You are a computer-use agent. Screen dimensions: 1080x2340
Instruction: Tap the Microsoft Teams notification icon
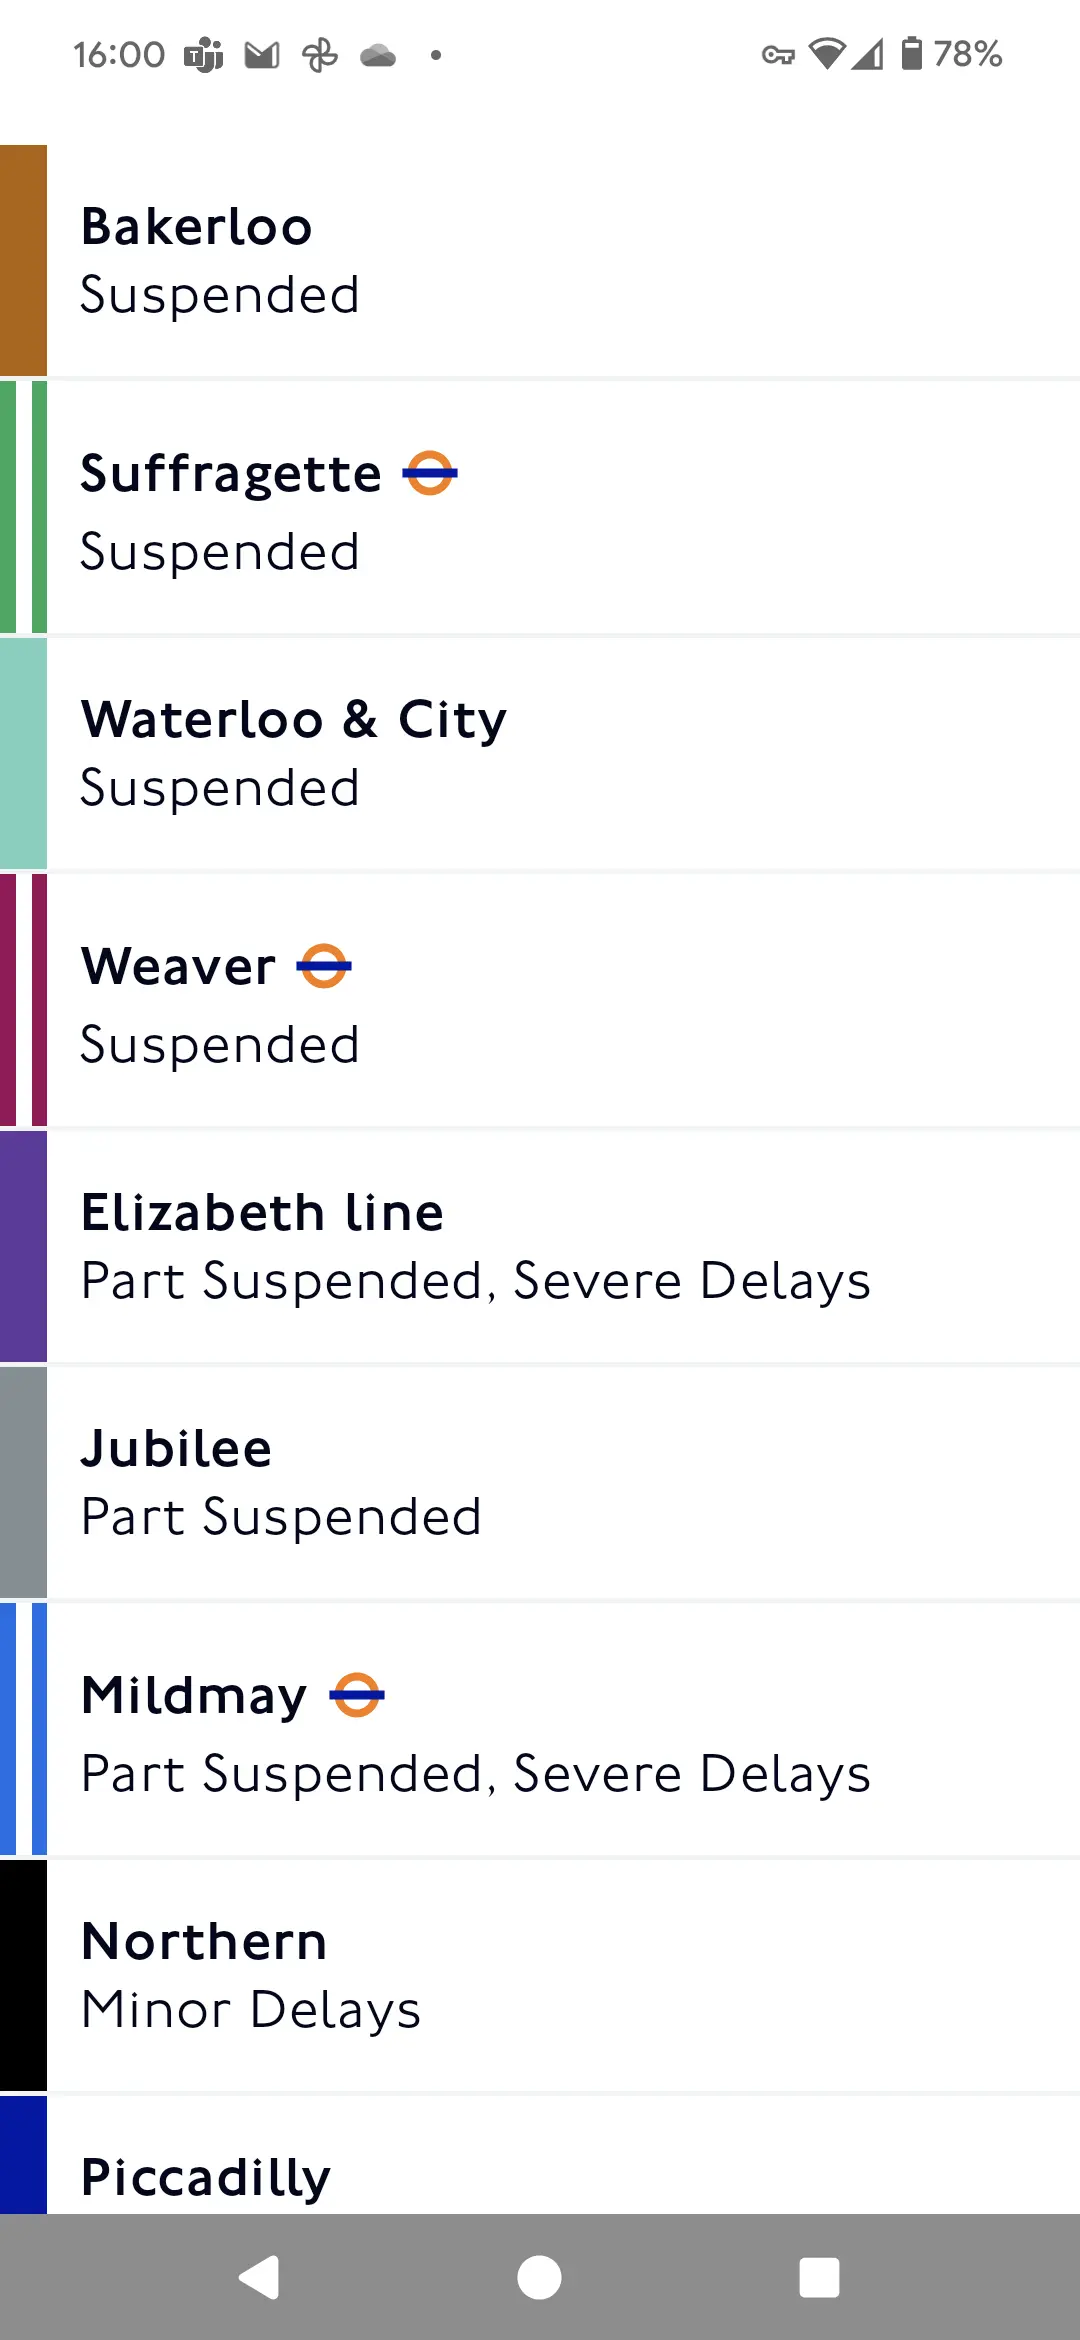(x=204, y=55)
